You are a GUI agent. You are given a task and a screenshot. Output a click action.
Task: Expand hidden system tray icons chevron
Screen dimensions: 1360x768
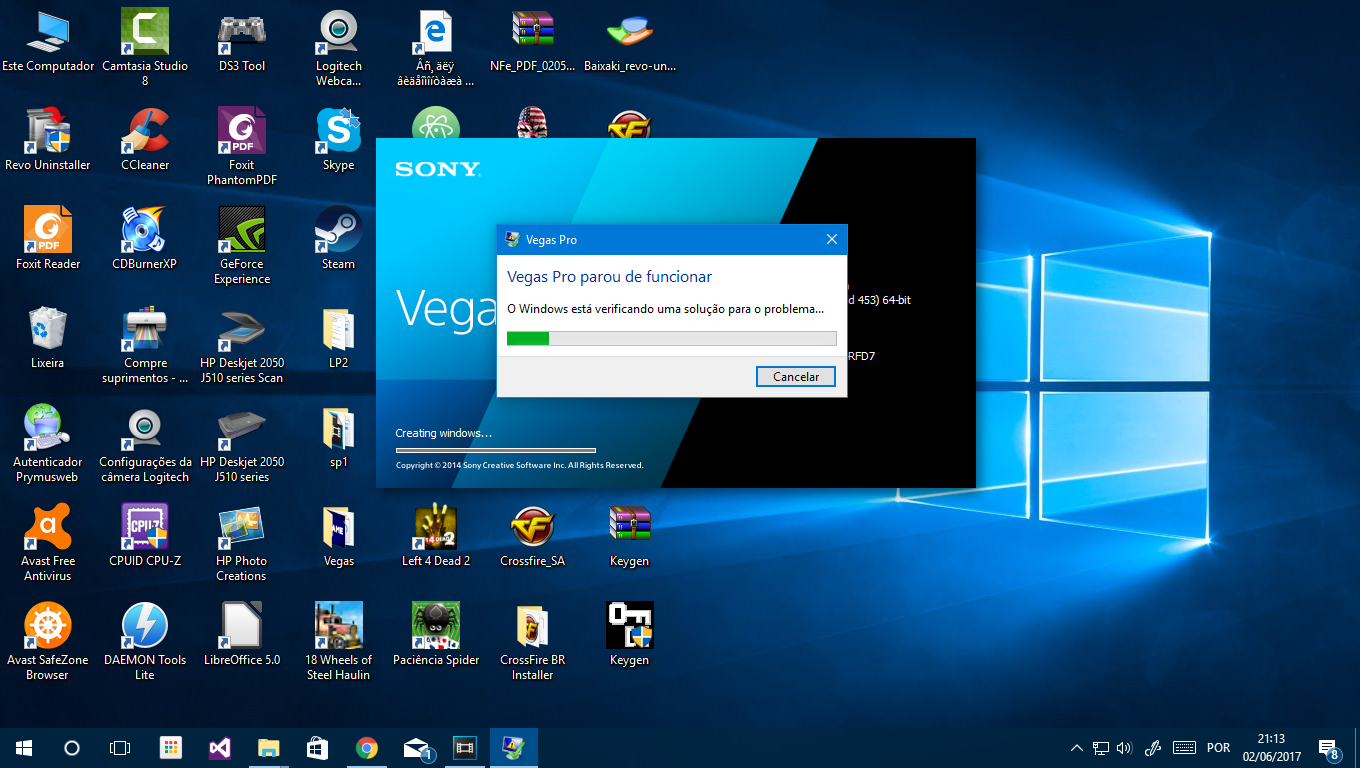tap(1077, 748)
